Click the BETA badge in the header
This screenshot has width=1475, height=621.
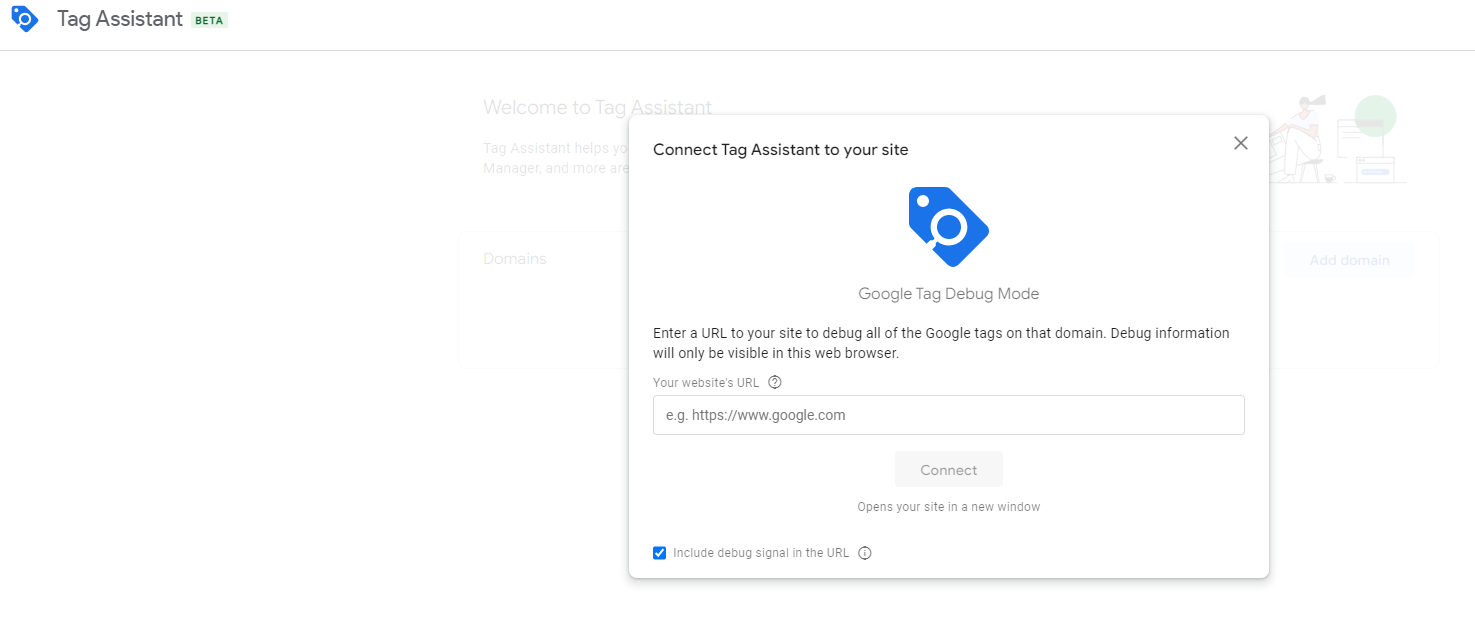click(209, 20)
